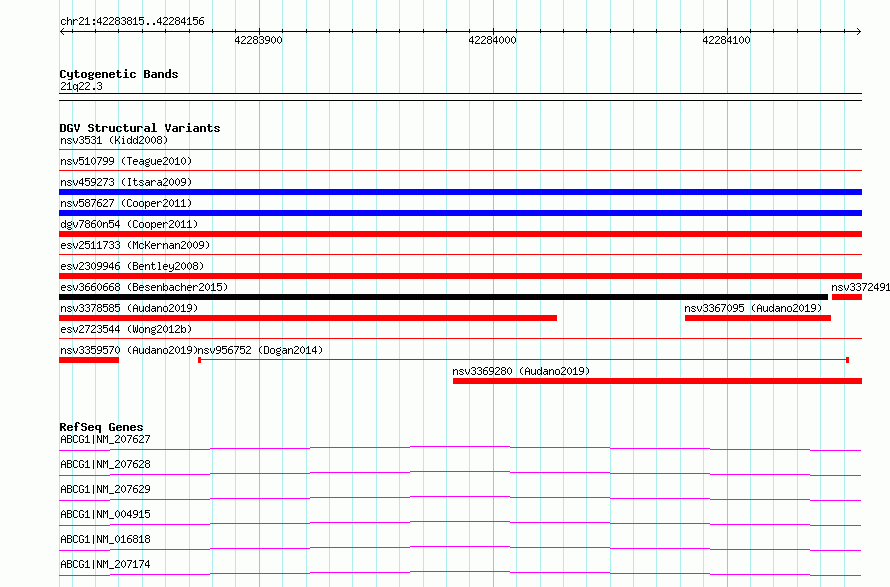Open the ABCG1|NM_004915 transcript
890x587 pixels.
(x=460, y=523)
